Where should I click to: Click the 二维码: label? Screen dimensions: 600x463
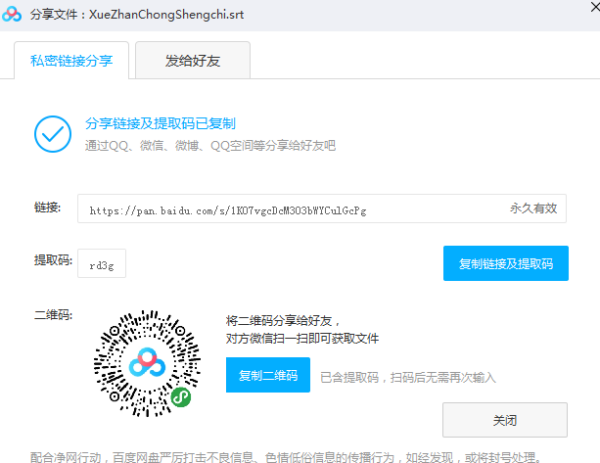tap(53, 315)
